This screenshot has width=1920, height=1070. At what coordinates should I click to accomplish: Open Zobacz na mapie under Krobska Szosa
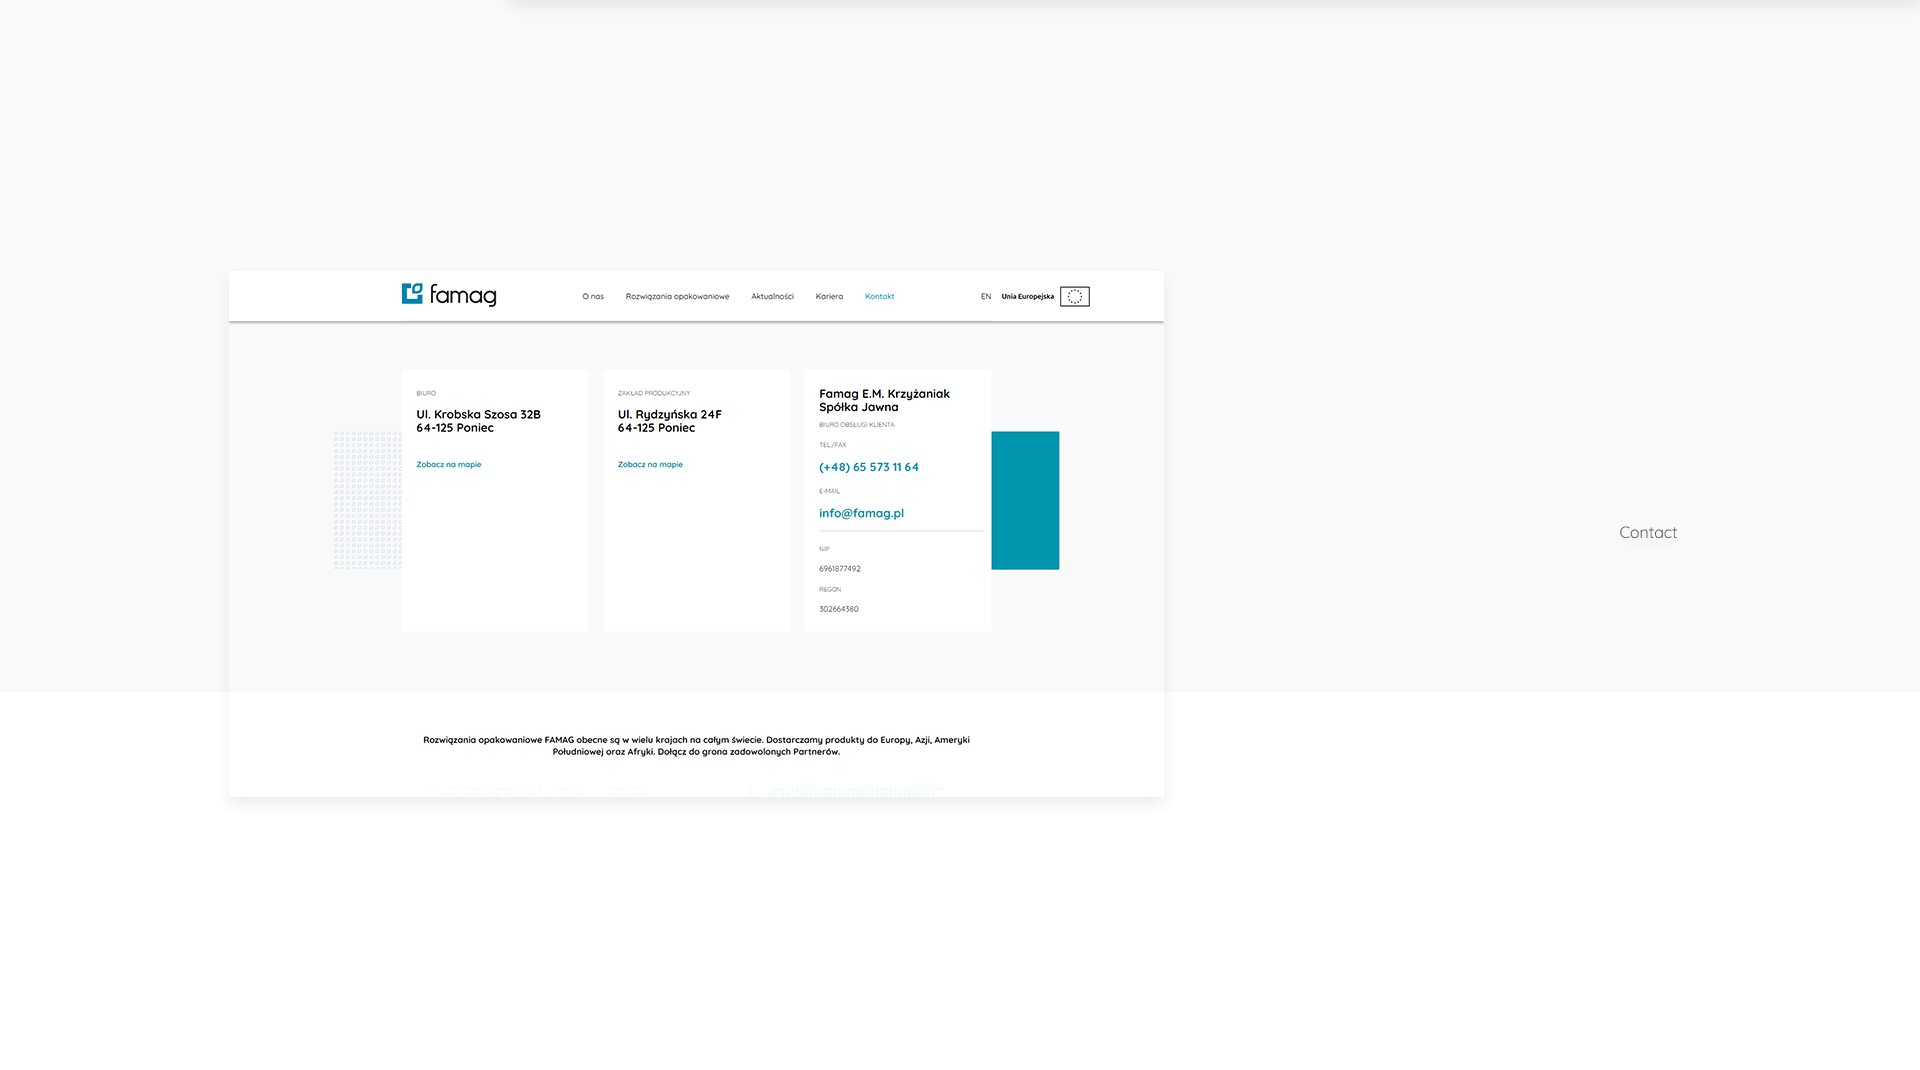(448, 465)
